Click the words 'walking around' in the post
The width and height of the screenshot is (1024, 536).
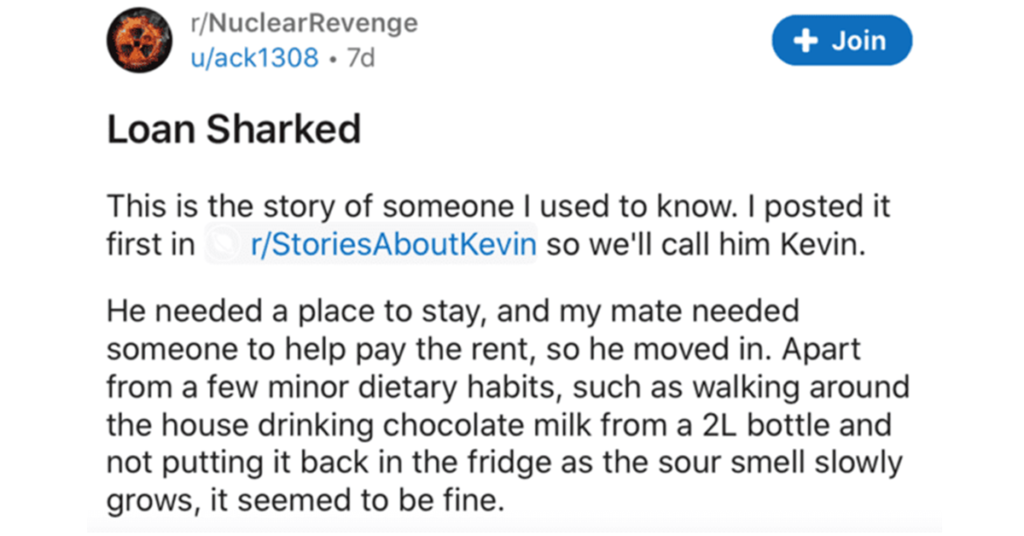point(801,387)
